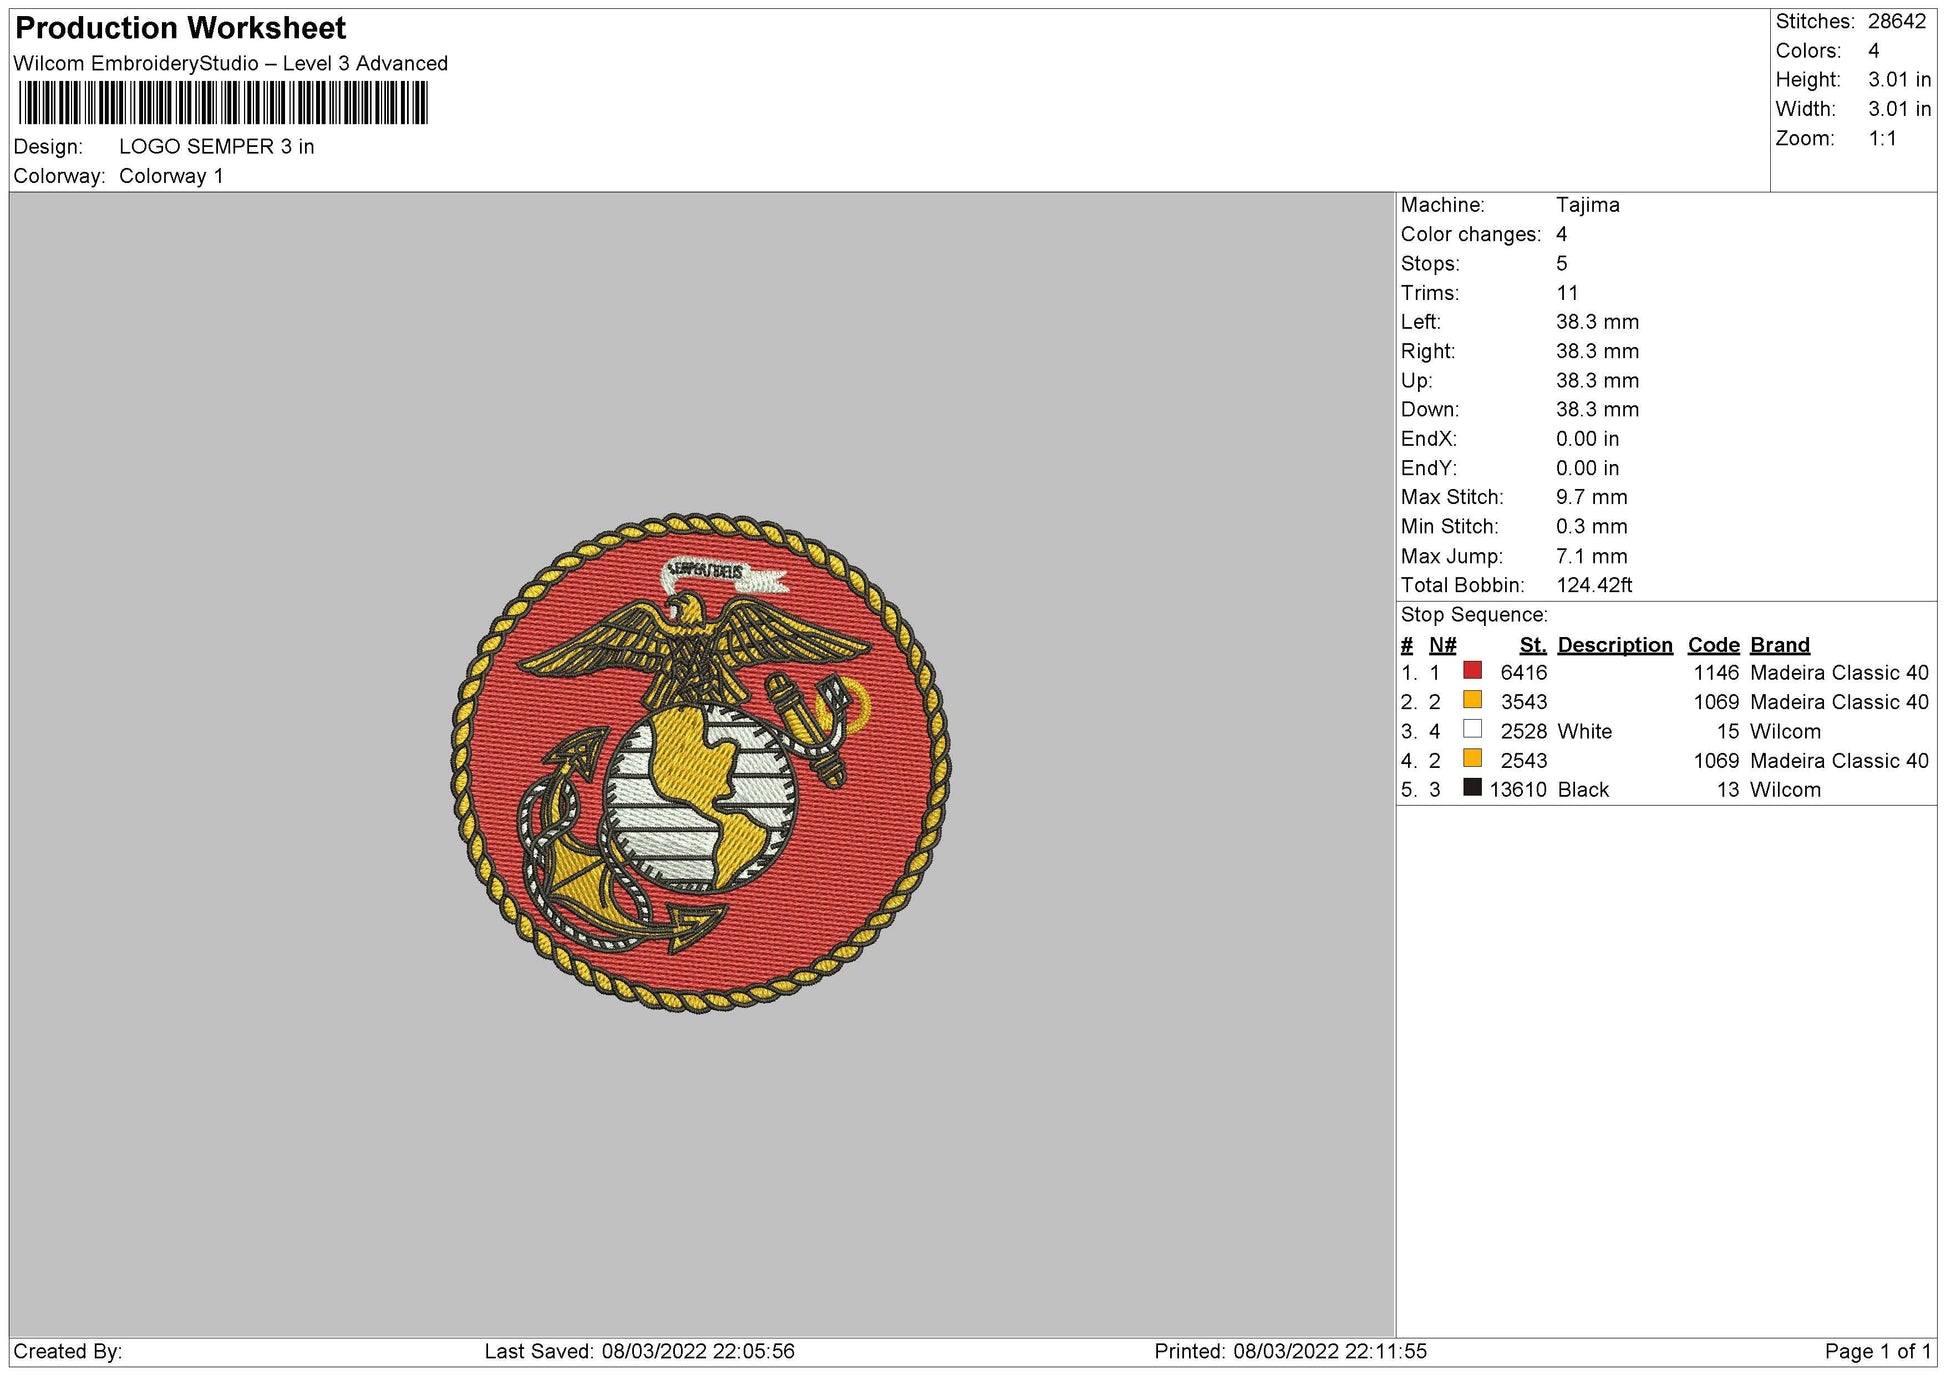Click the Description column header
This screenshot has width=1946, height=1375.
[1614, 645]
